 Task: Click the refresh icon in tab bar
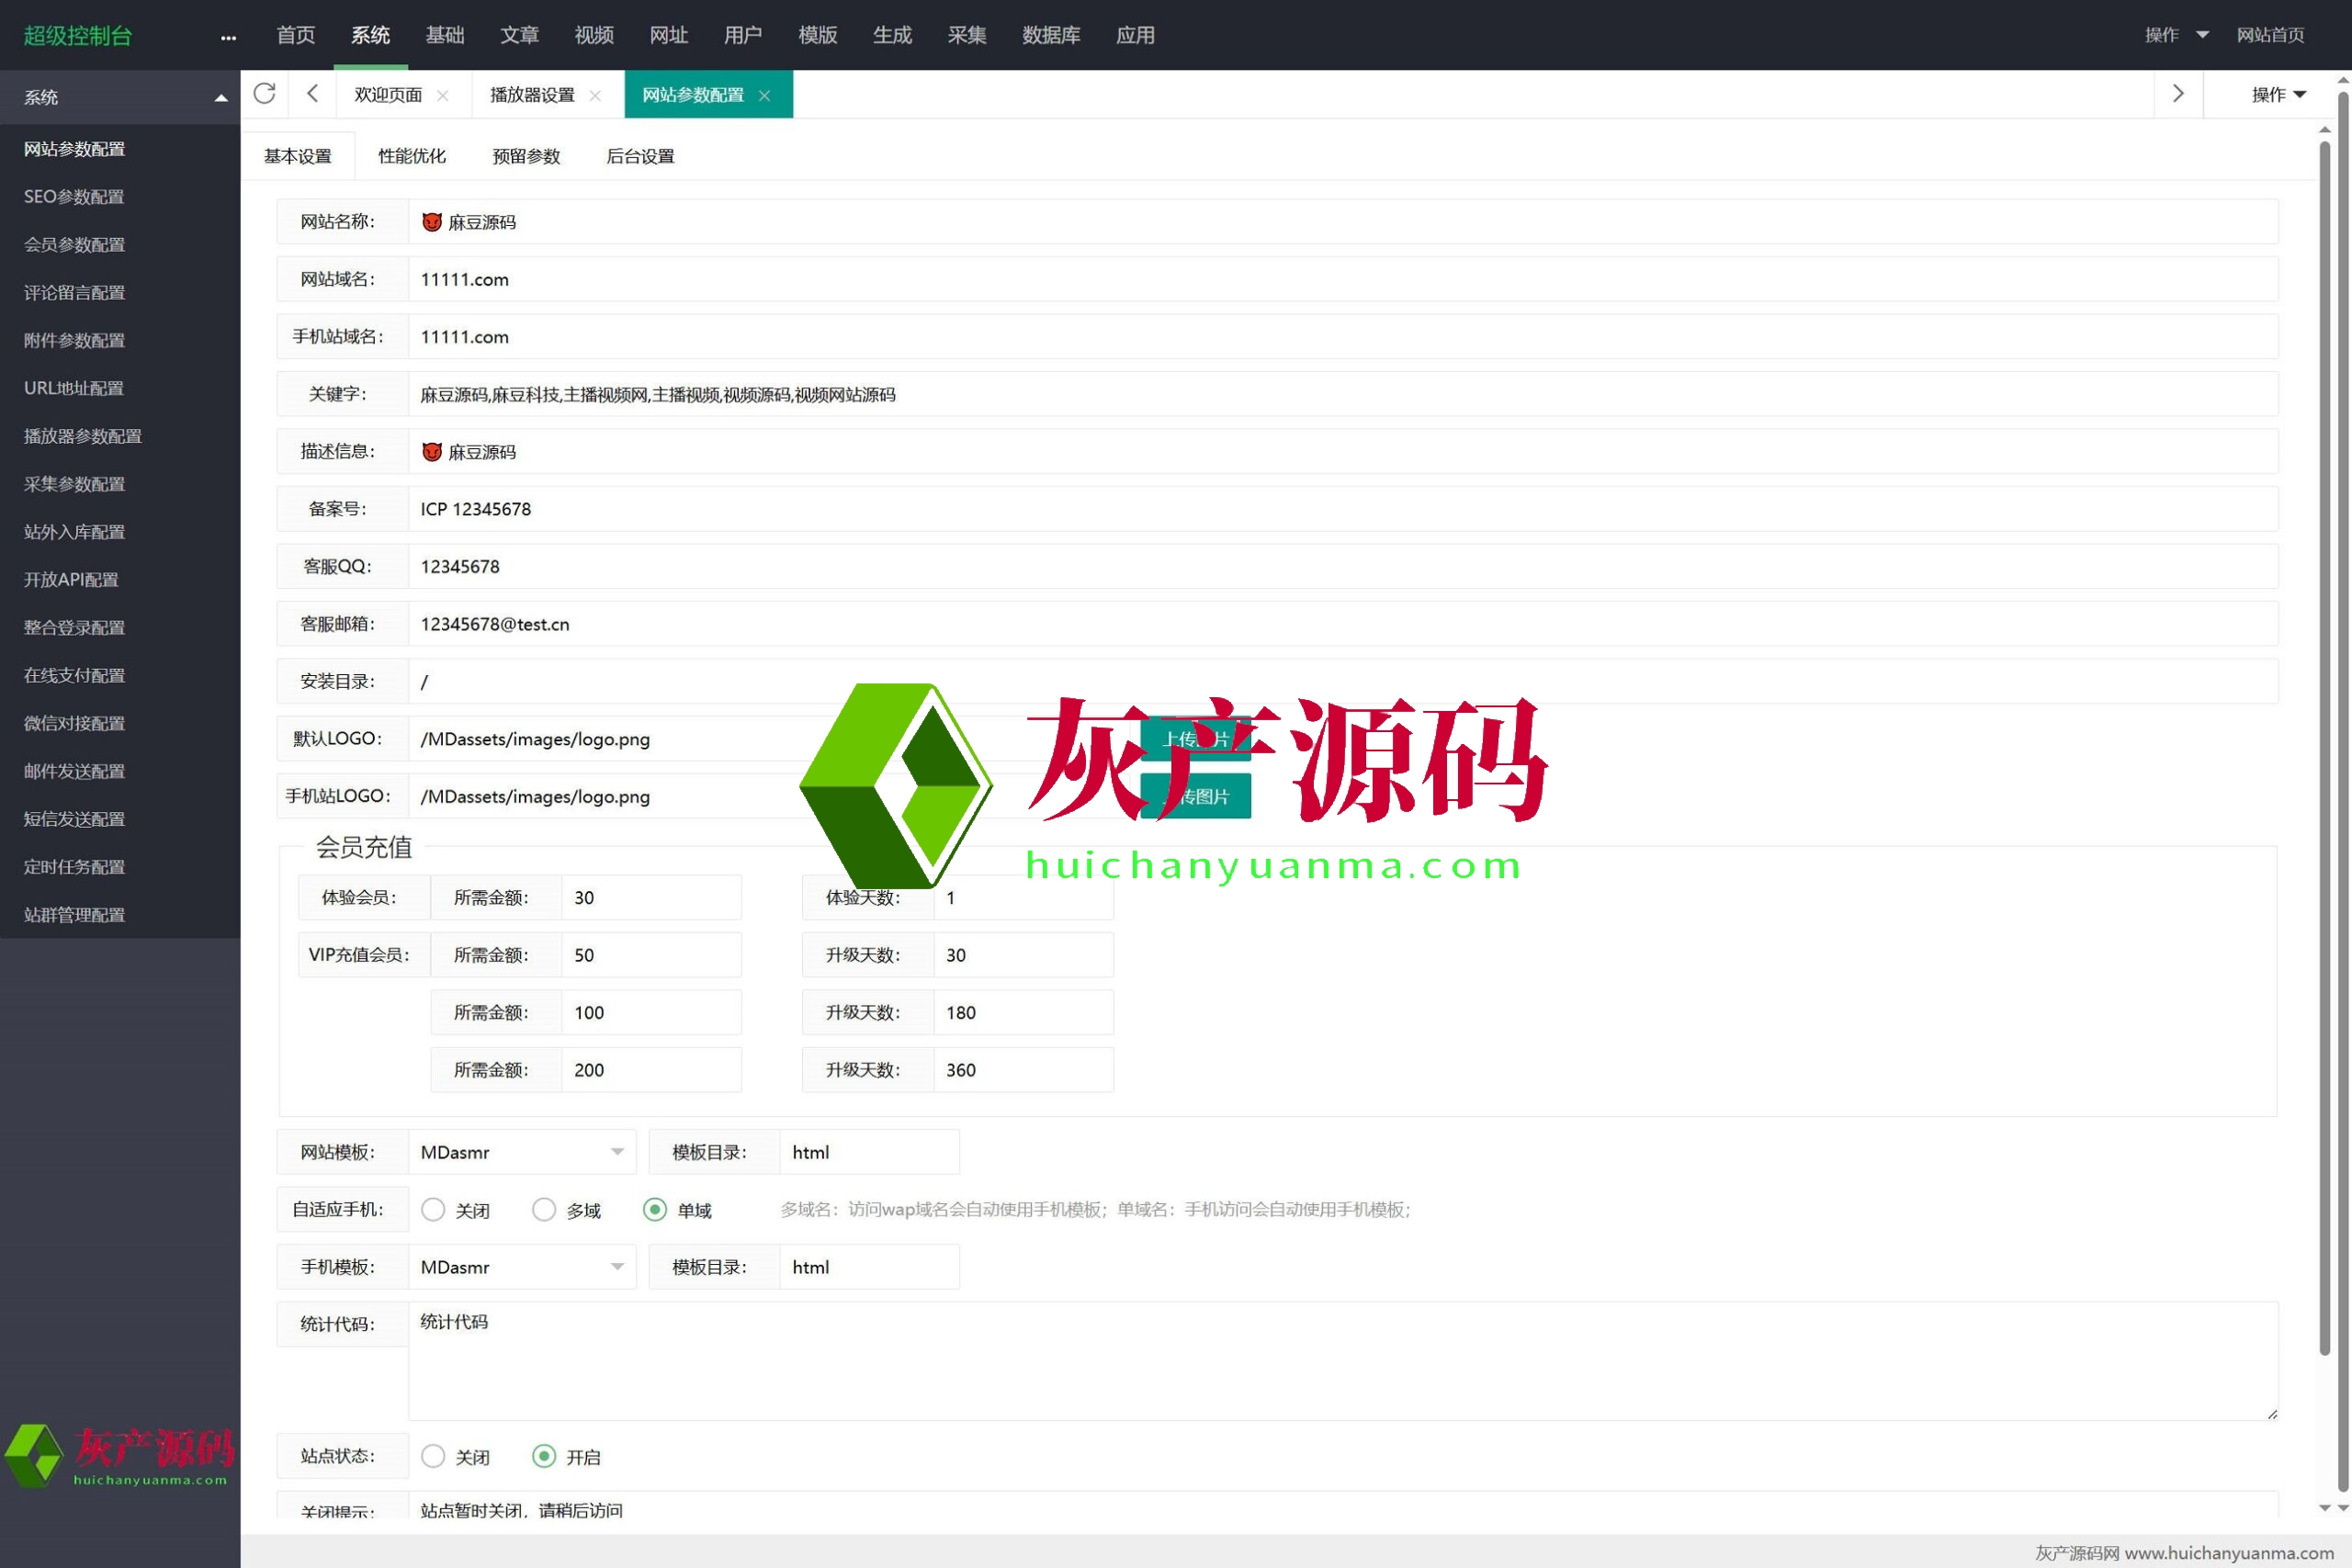point(264,94)
